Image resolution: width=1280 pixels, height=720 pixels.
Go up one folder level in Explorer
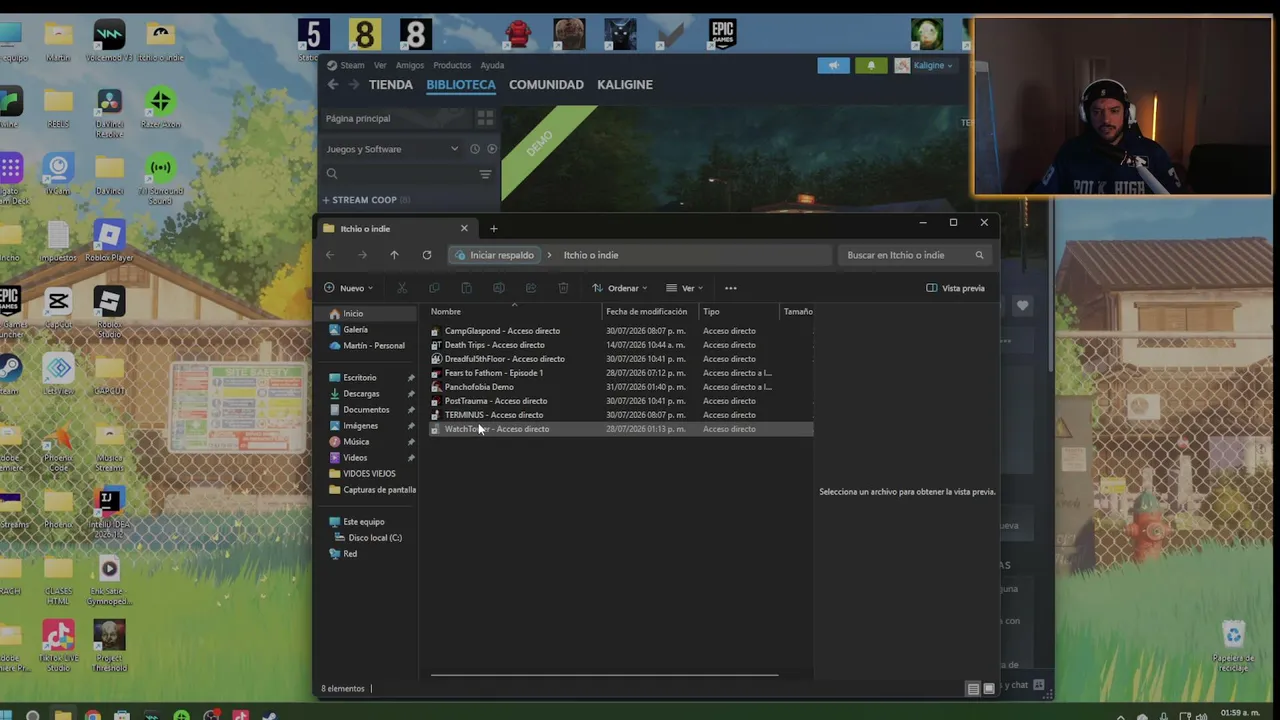pos(394,255)
